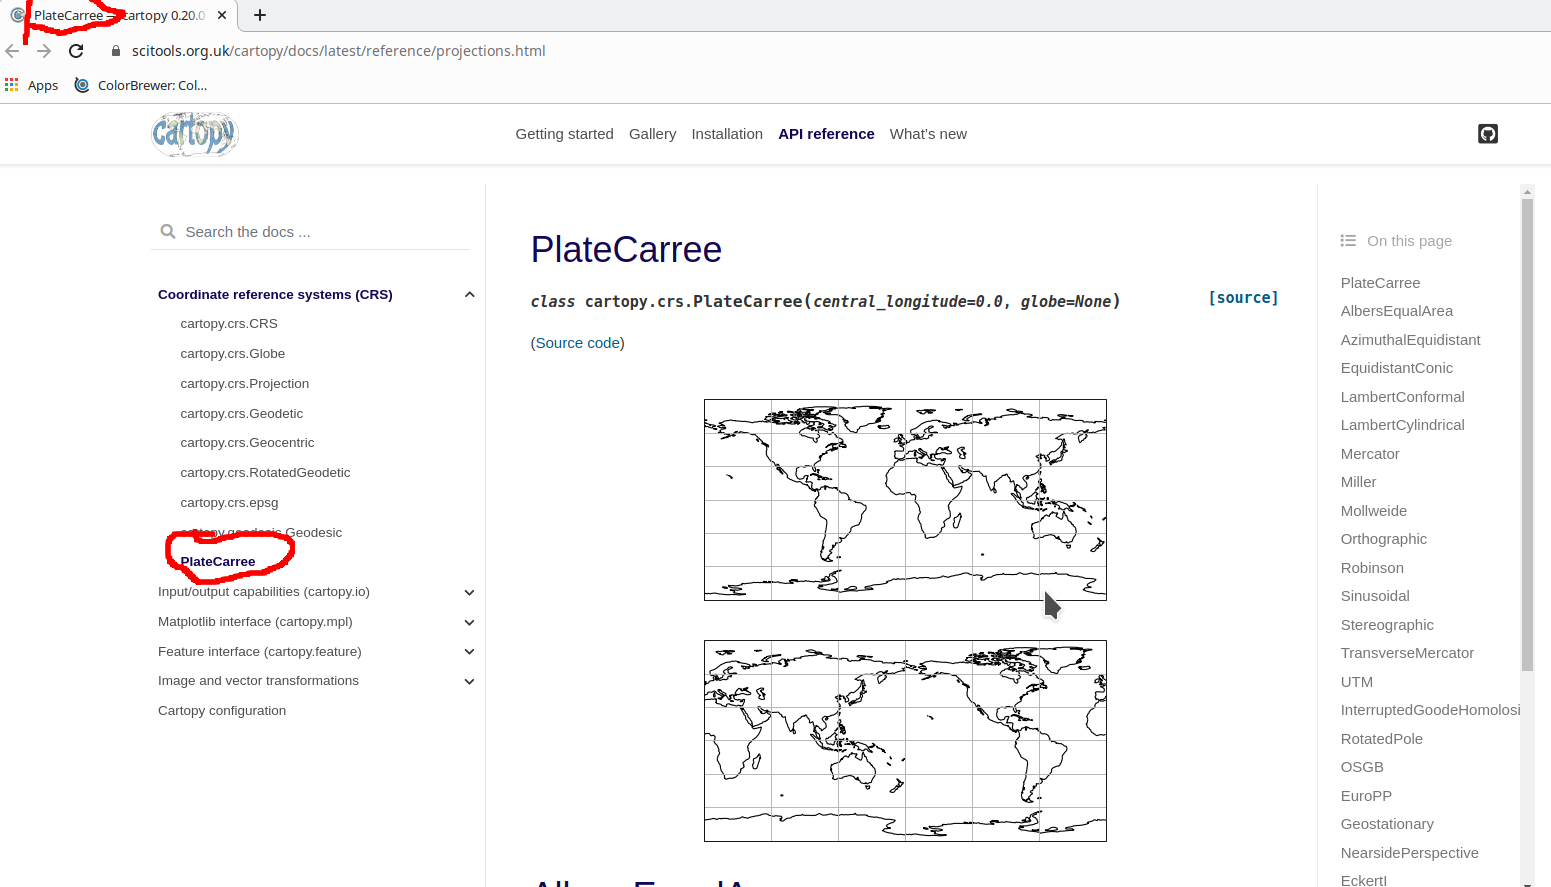Focus the Search the docs field

point(311,232)
